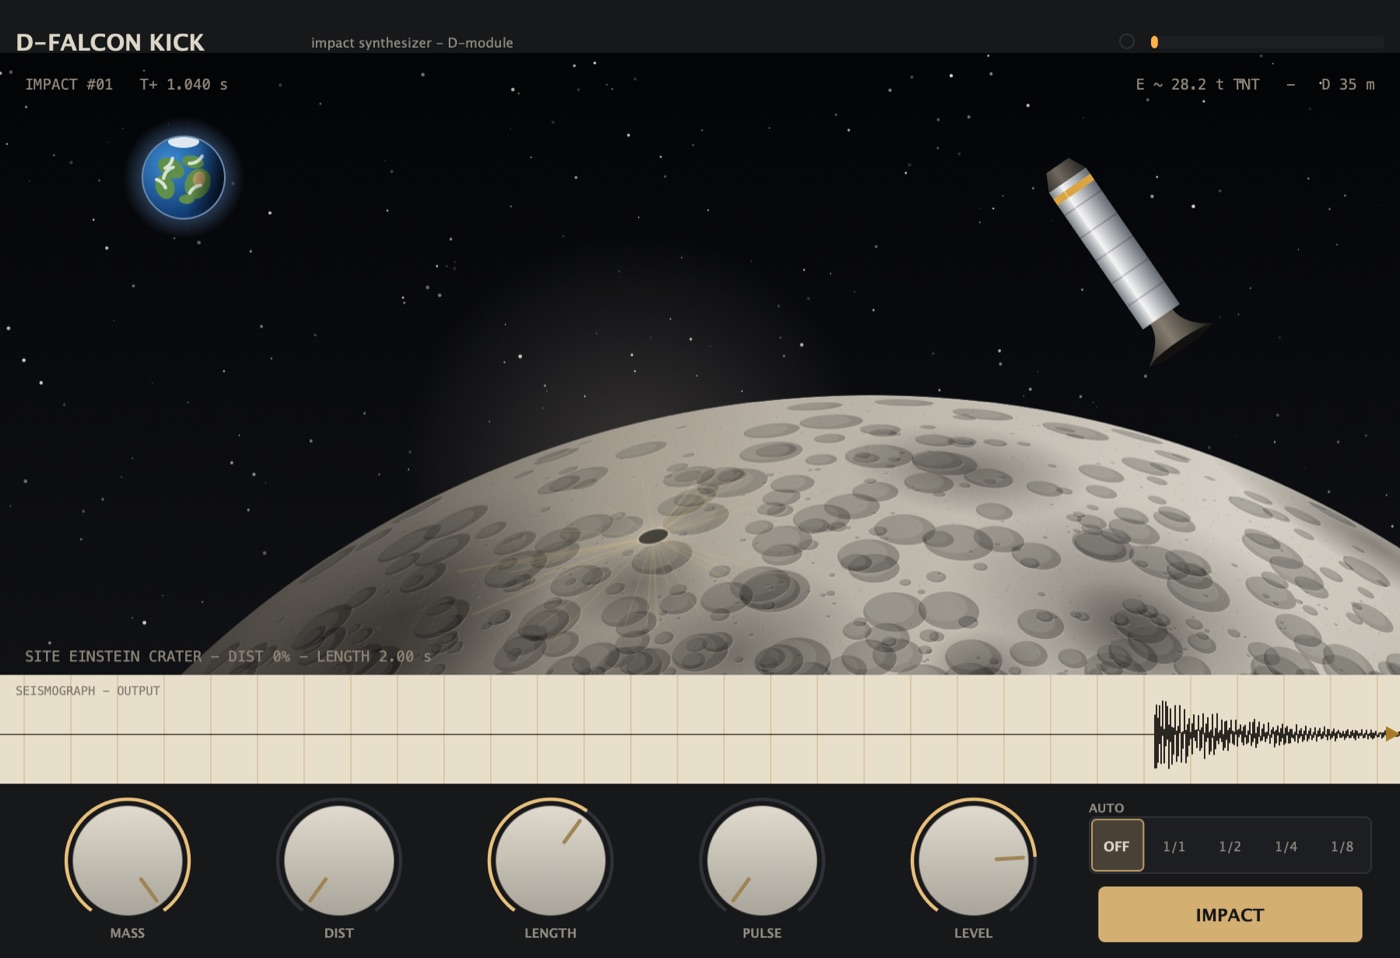Click the seismograph arrow marker

point(1392,734)
